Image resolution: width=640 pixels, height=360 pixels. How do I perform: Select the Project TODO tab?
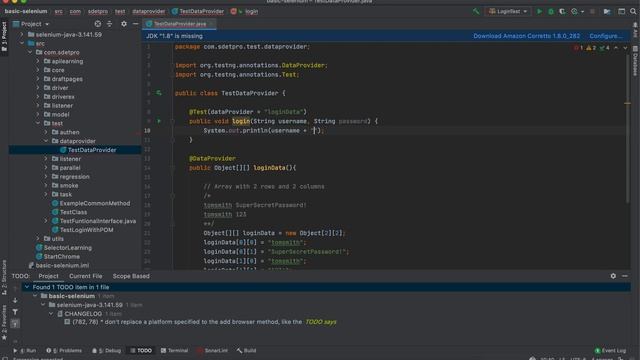pyautogui.click(x=48, y=276)
